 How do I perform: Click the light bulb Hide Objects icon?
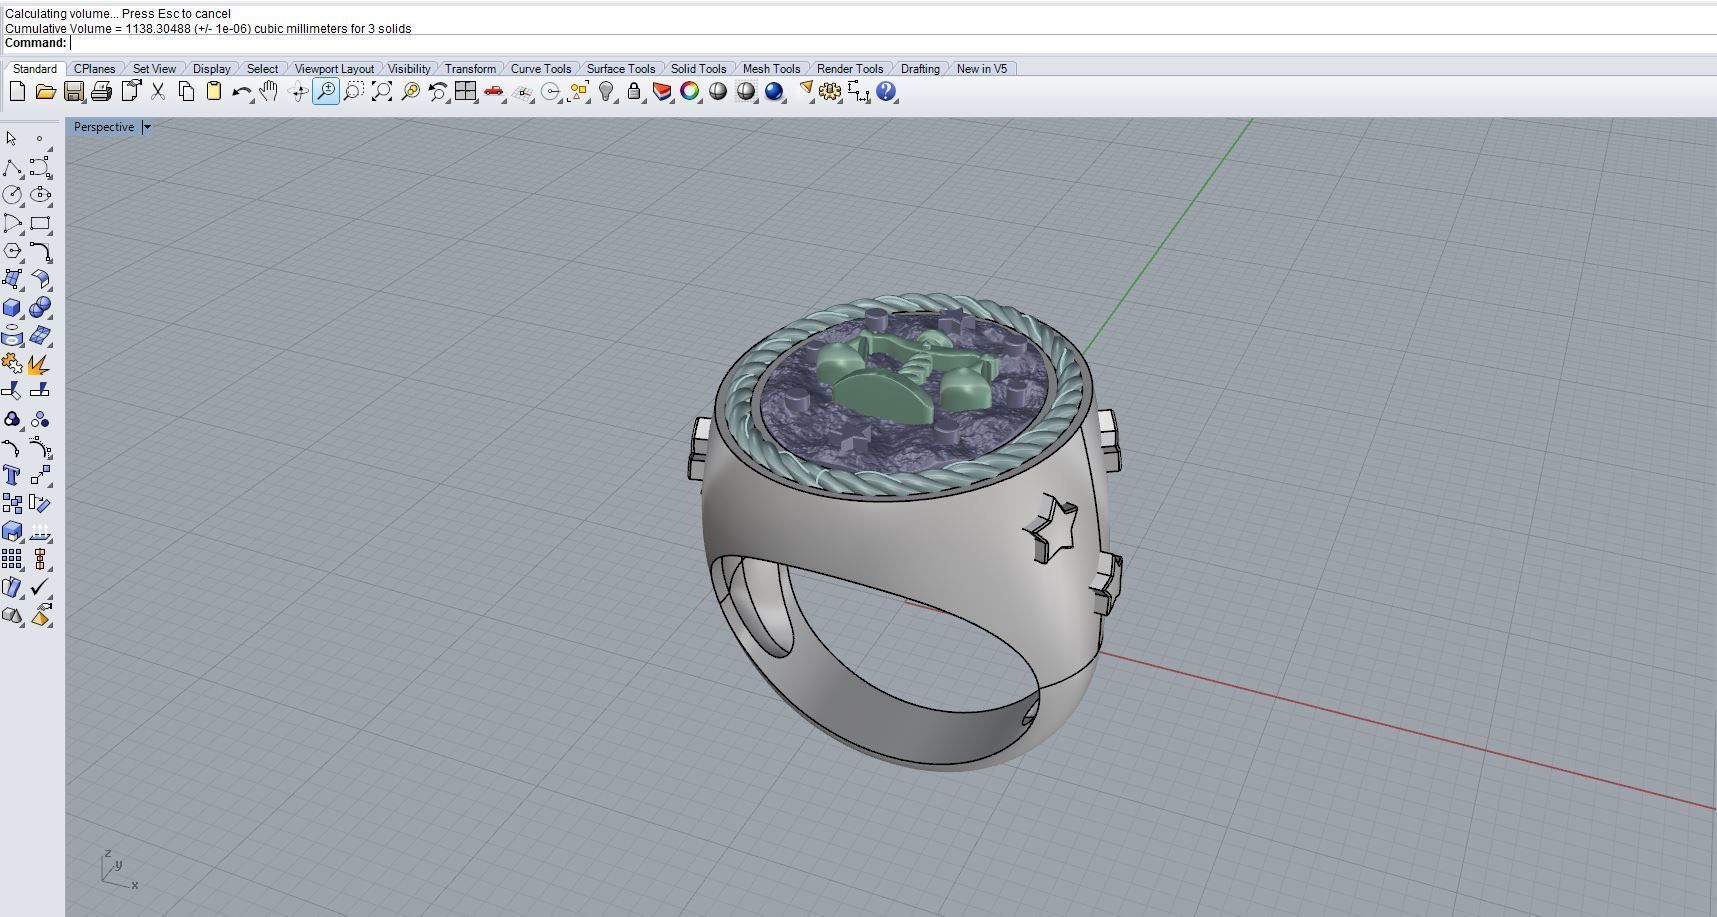pos(606,92)
